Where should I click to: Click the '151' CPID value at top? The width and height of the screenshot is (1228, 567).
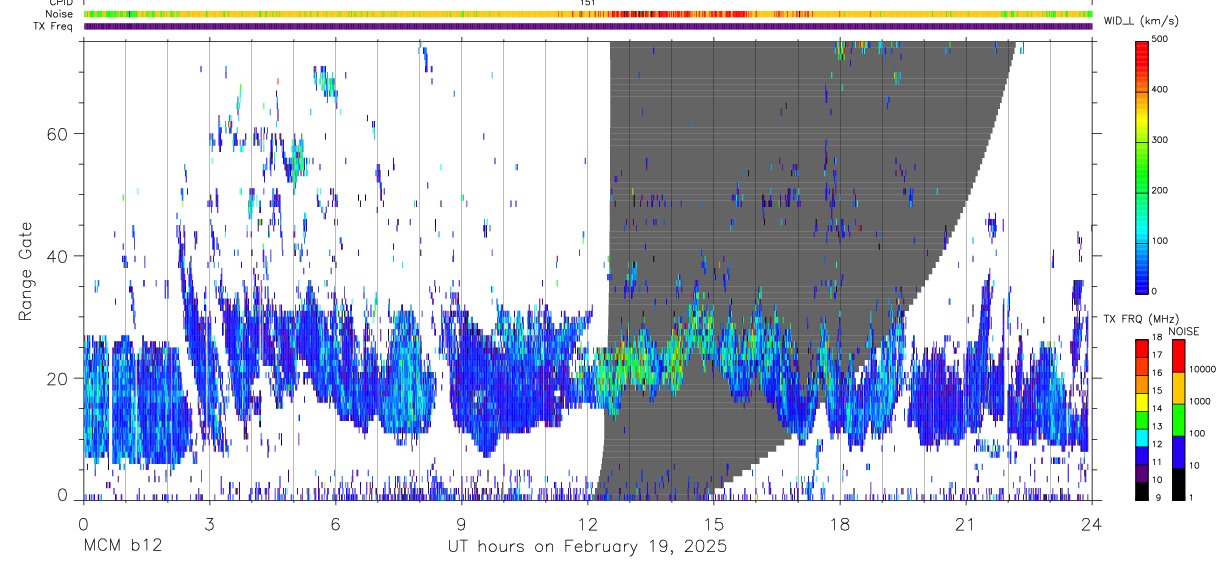(588, 3)
